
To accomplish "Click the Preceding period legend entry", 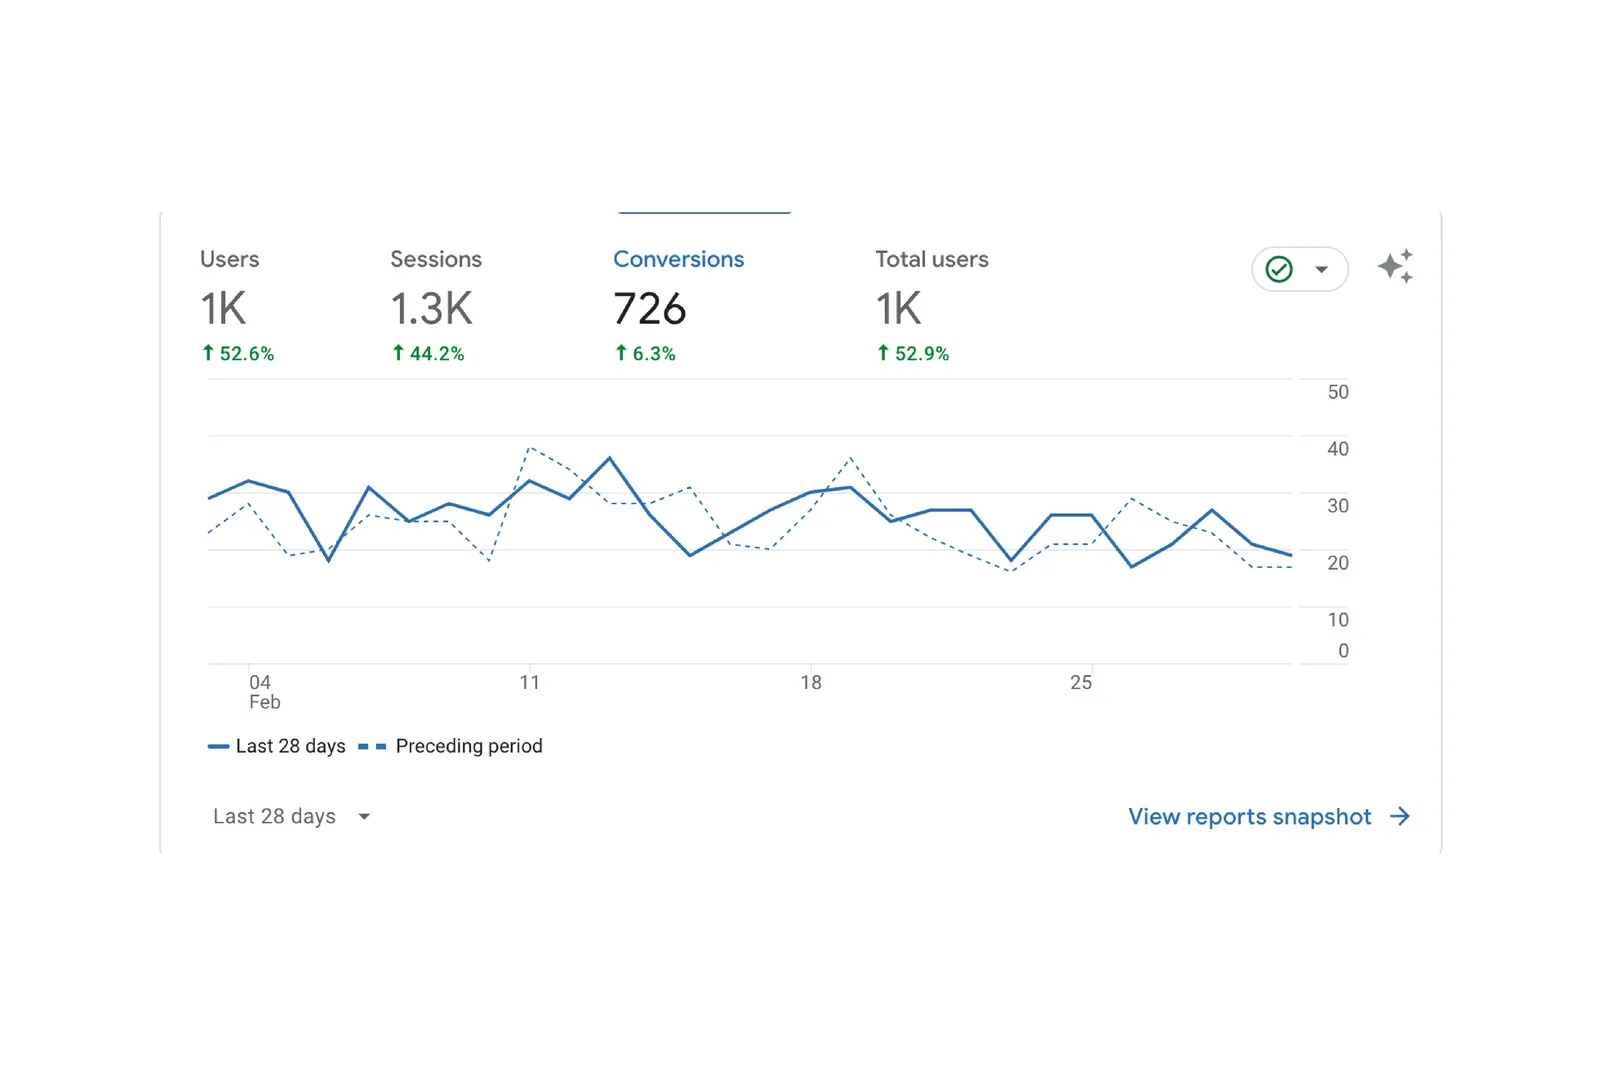I will pyautogui.click(x=450, y=746).
